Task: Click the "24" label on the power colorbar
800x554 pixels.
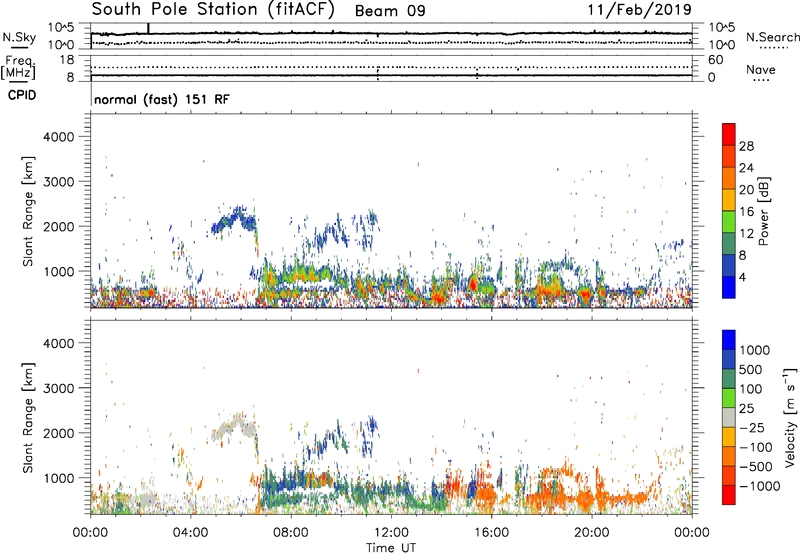Action: [x=746, y=168]
